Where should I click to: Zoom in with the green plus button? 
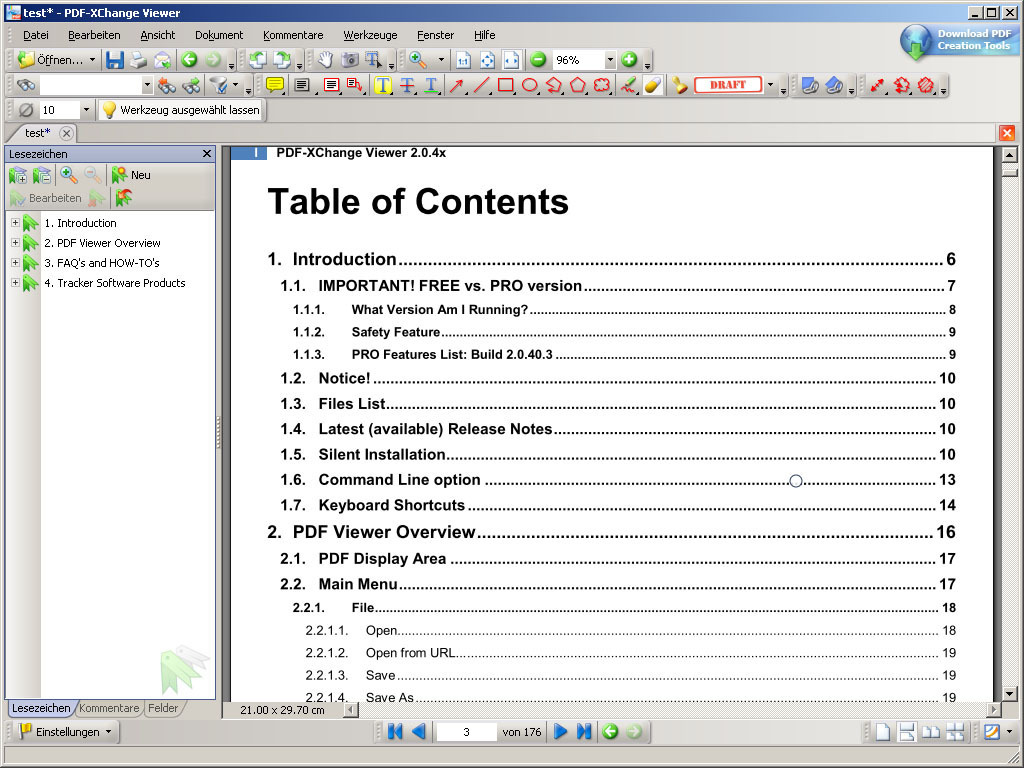tap(629, 60)
